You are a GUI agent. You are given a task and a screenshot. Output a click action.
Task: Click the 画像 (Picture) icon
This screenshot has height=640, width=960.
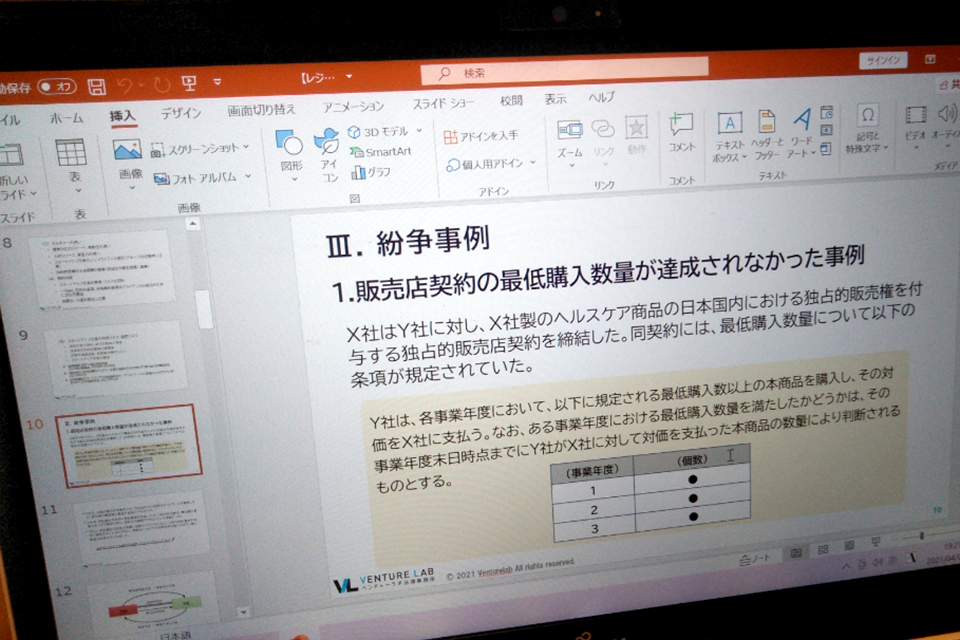(x=127, y=149)
